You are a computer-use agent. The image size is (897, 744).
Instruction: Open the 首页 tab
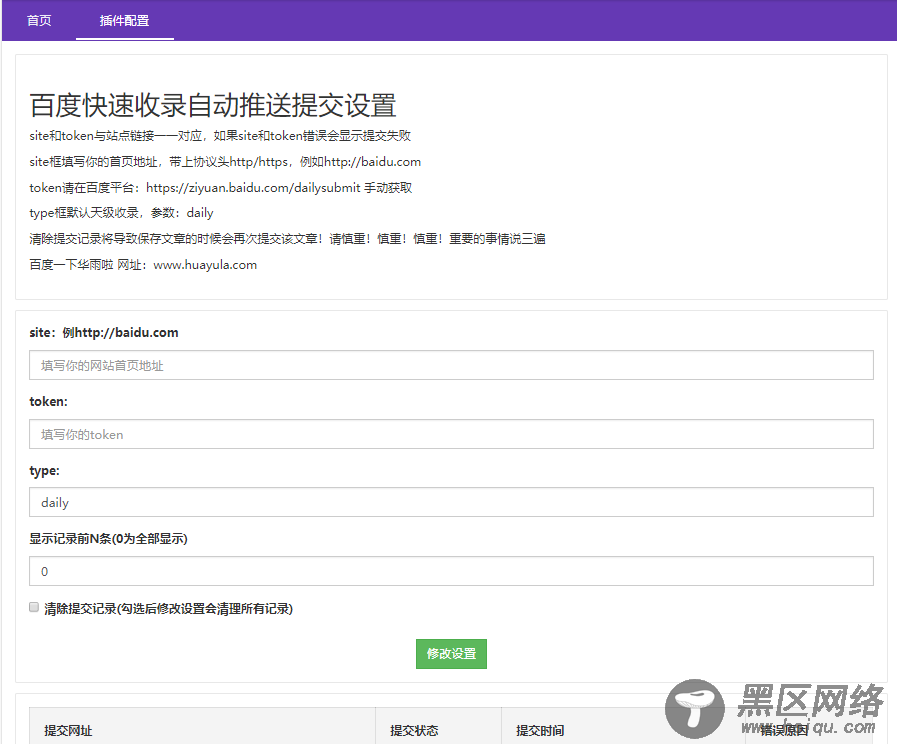[x=39, y=21]
